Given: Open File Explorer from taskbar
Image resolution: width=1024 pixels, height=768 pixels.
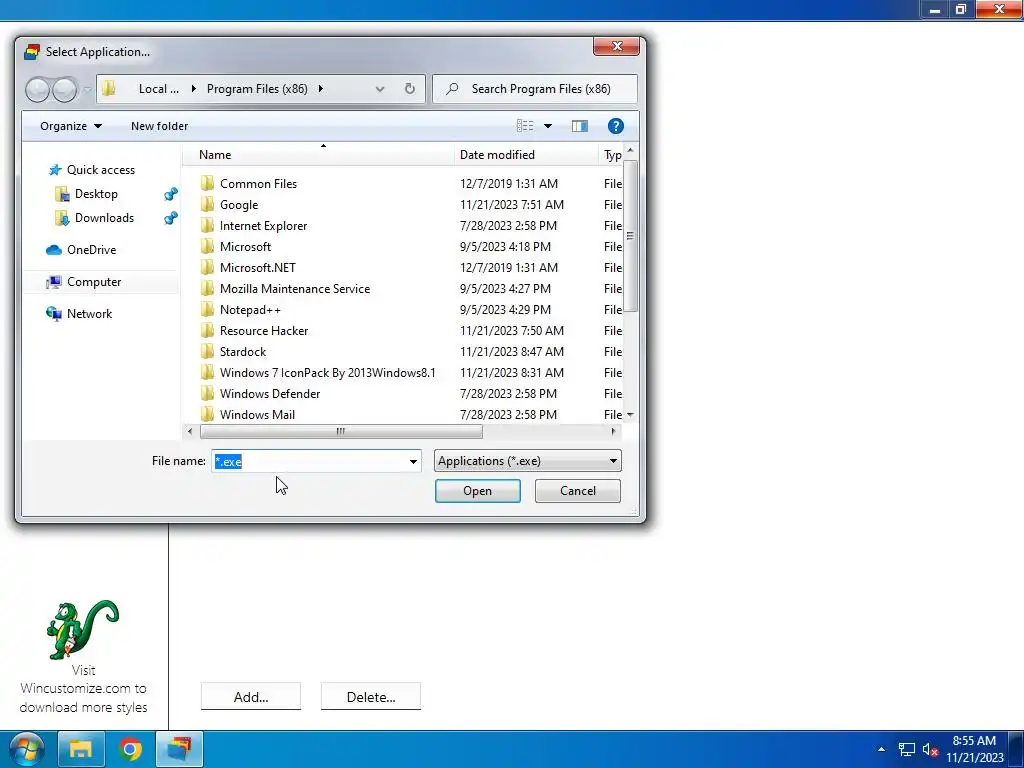Looking at the screenshot, I should pyautogui.click(x=81, y=749).
